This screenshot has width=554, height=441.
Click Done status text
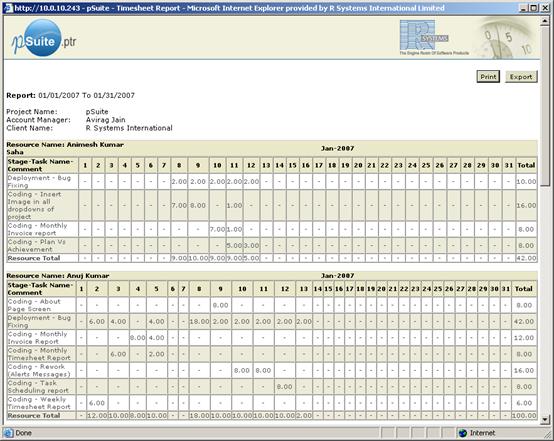tap(24, 433)
